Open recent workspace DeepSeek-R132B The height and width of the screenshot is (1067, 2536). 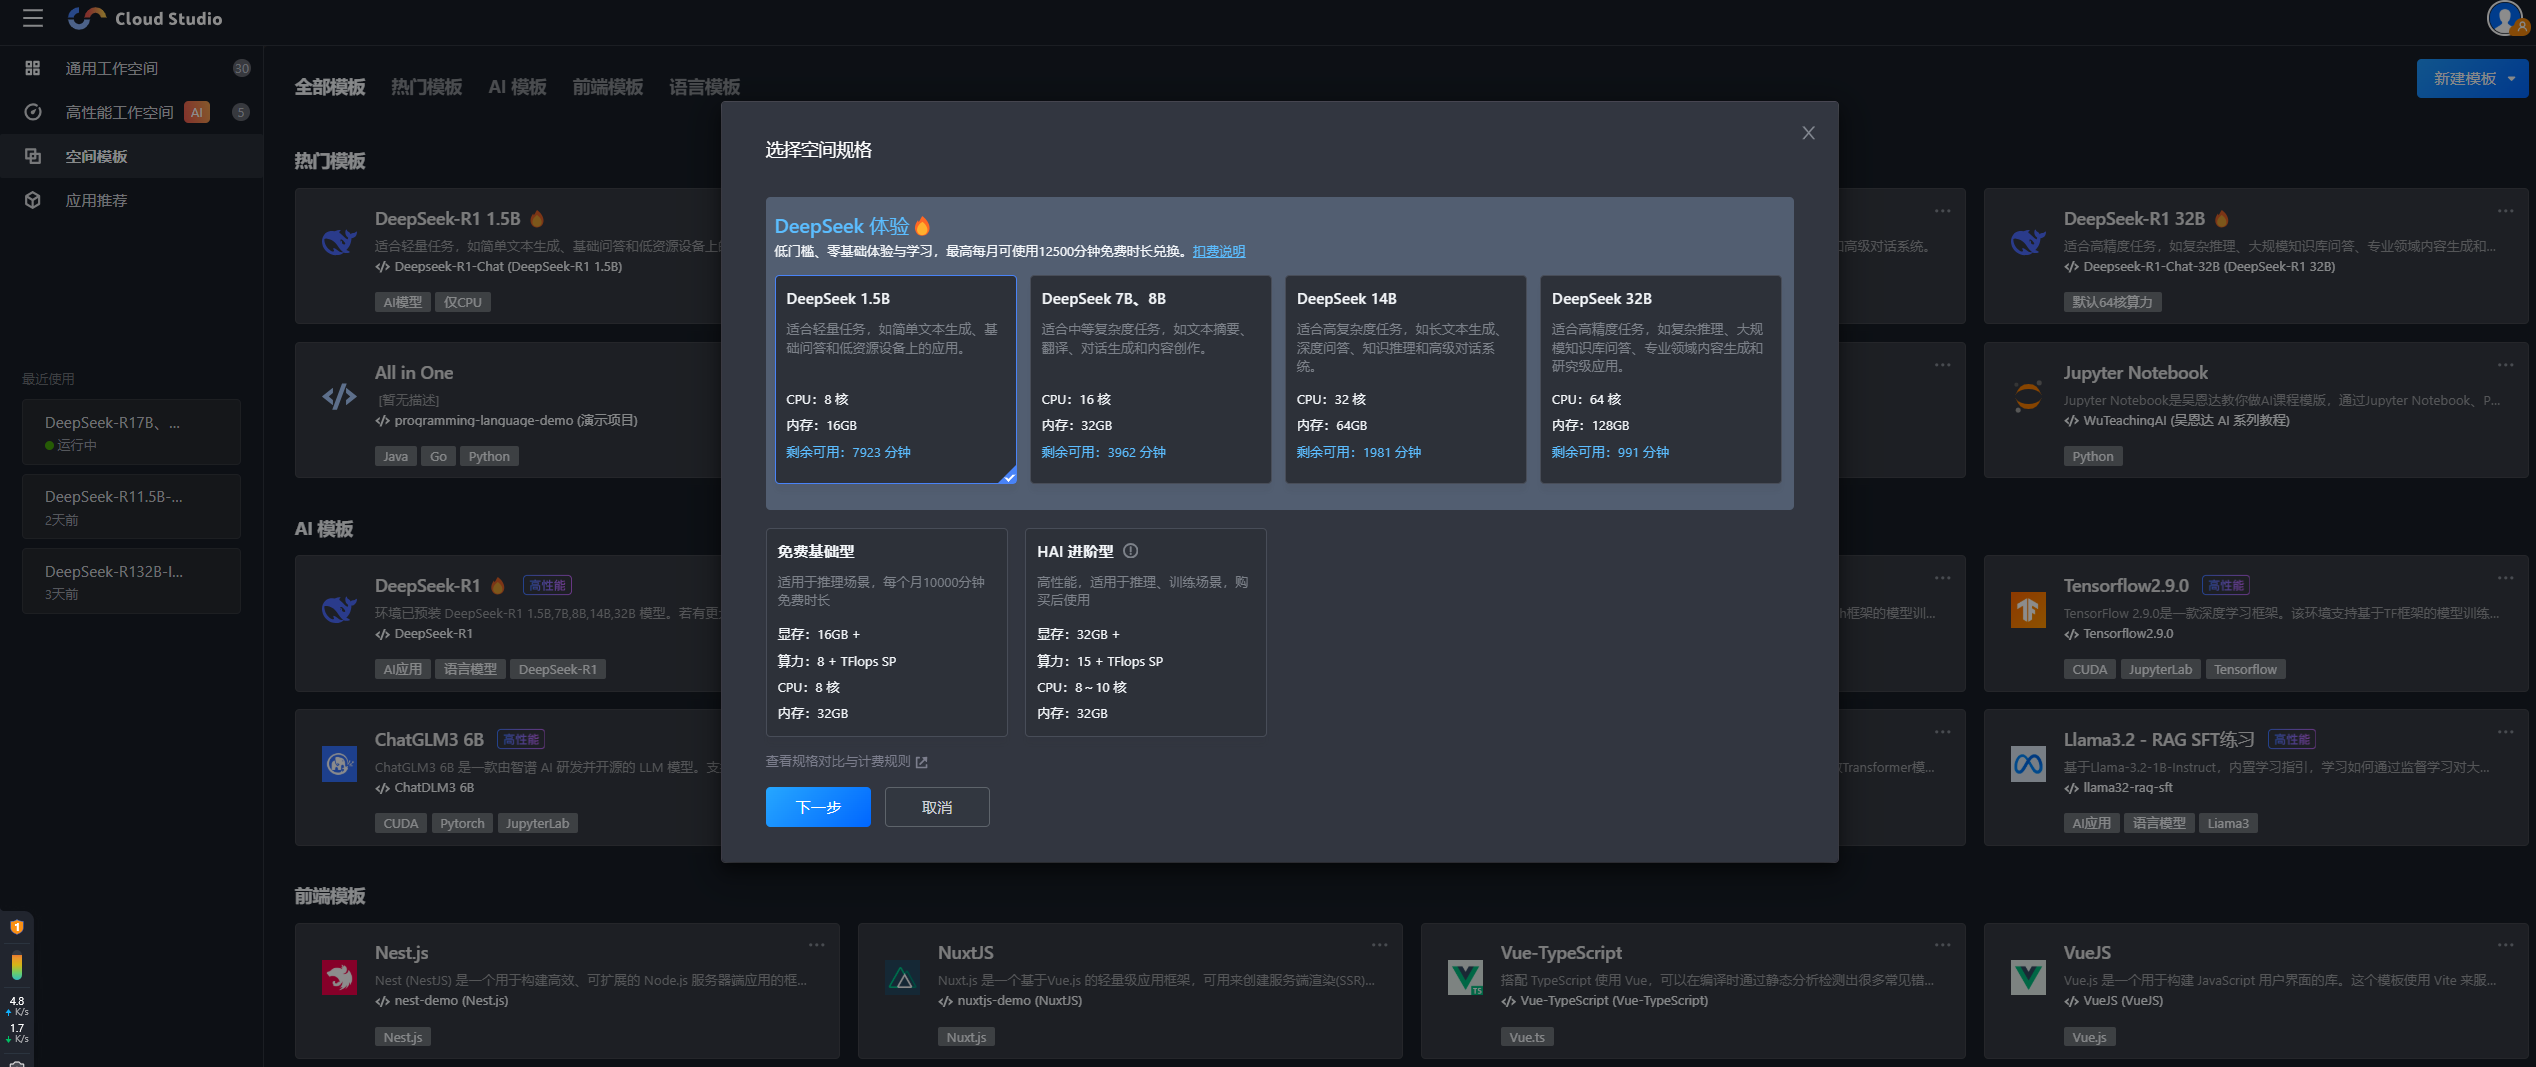[x=131, y=581]
